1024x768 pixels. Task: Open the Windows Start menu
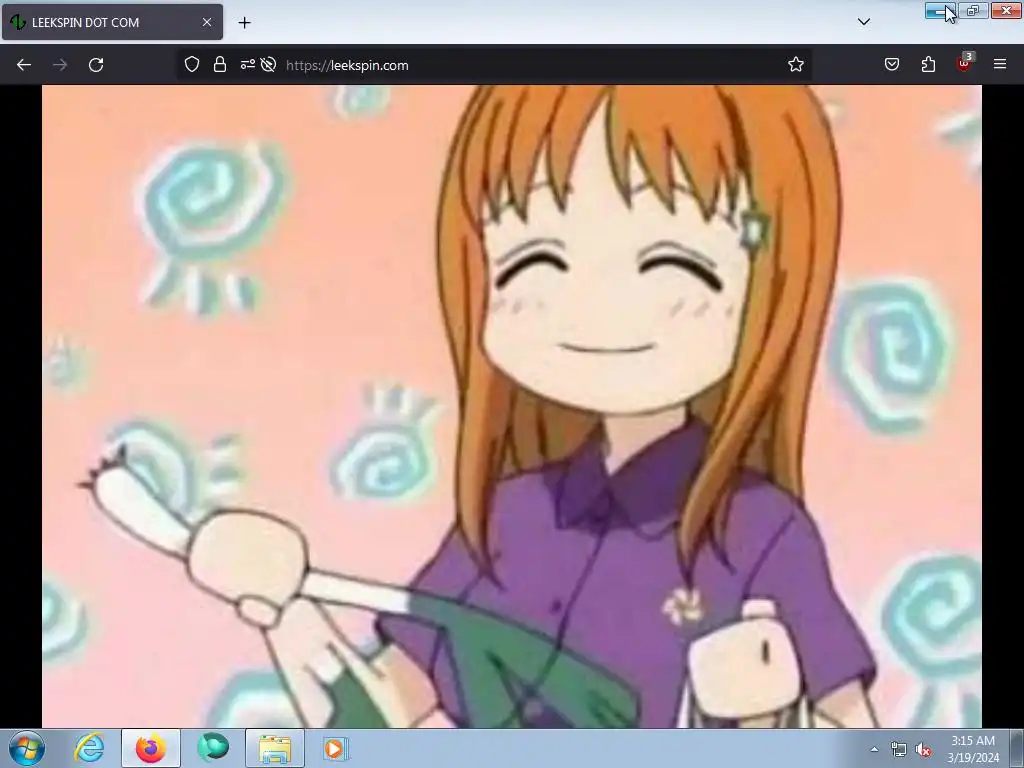[27, 748]
